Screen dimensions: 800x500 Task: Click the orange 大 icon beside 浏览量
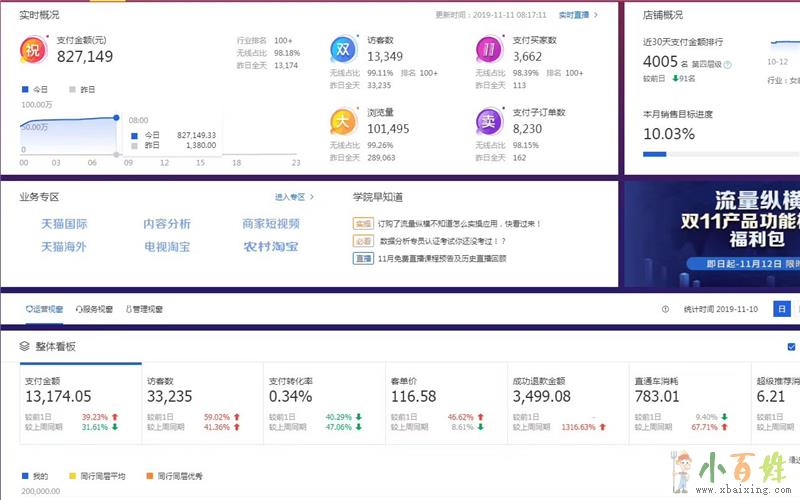(x=343, y=122)
